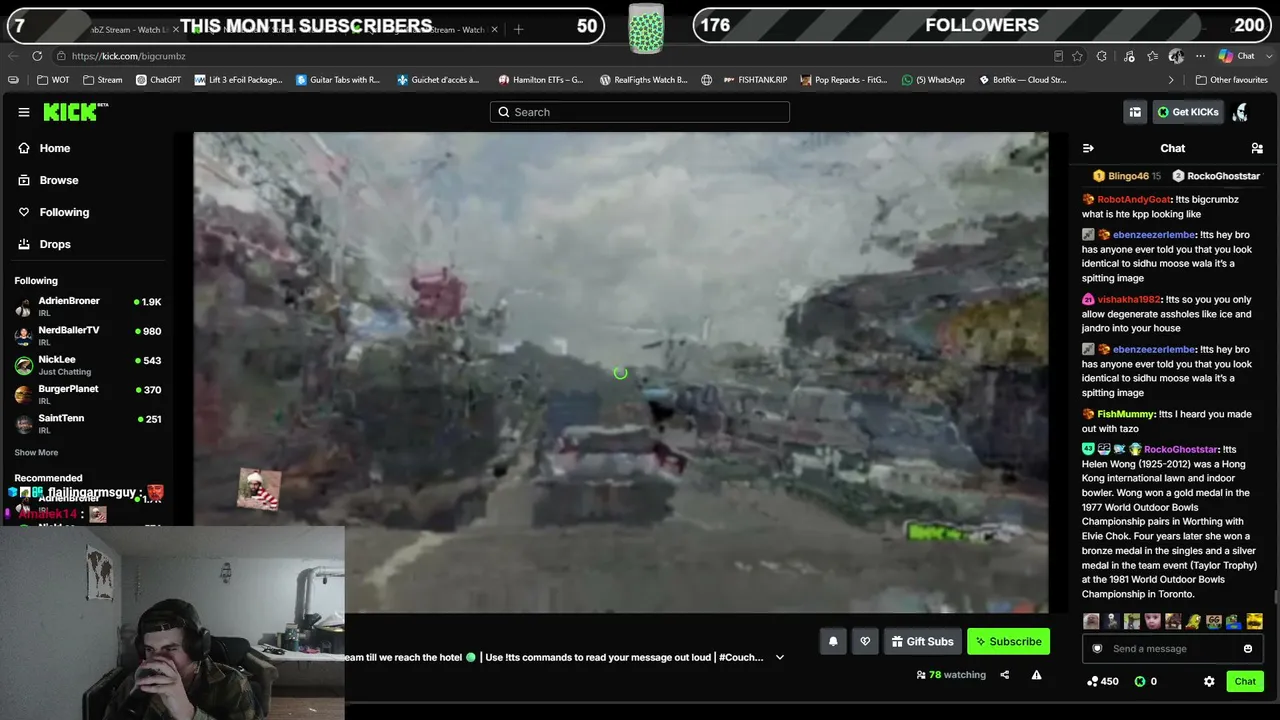Open the emote picker smiley icon

(x=1248, y=649)
